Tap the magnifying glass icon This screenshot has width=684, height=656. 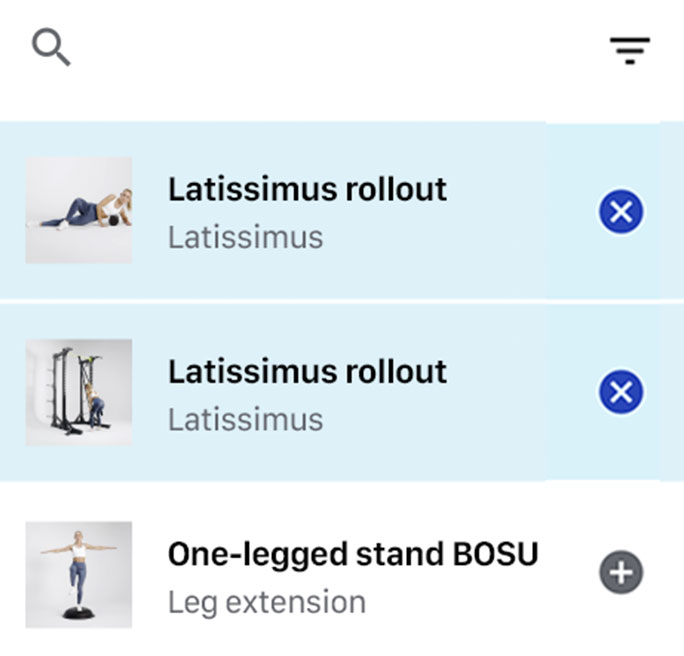coord(50,47)
